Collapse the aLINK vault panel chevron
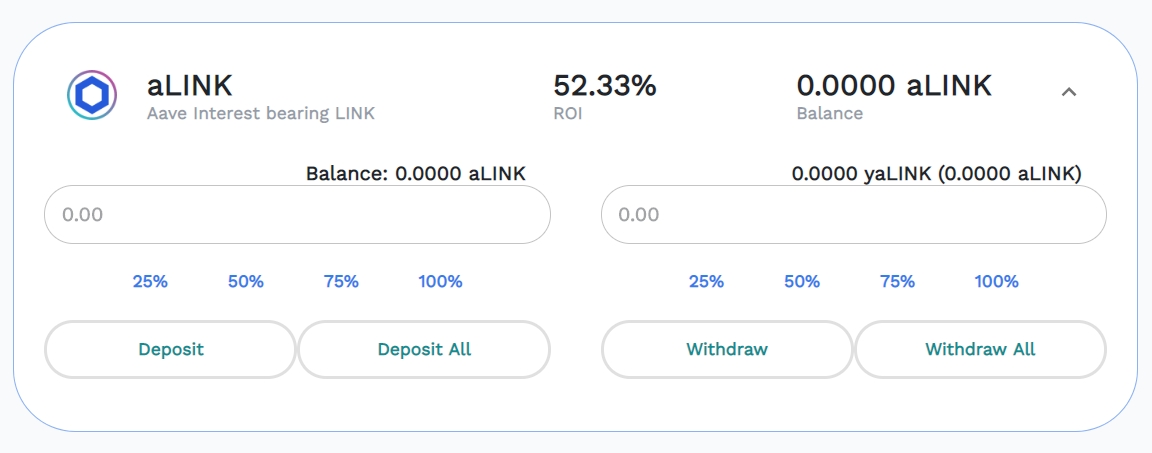 pyautogui.click(x=1068, y=92)
